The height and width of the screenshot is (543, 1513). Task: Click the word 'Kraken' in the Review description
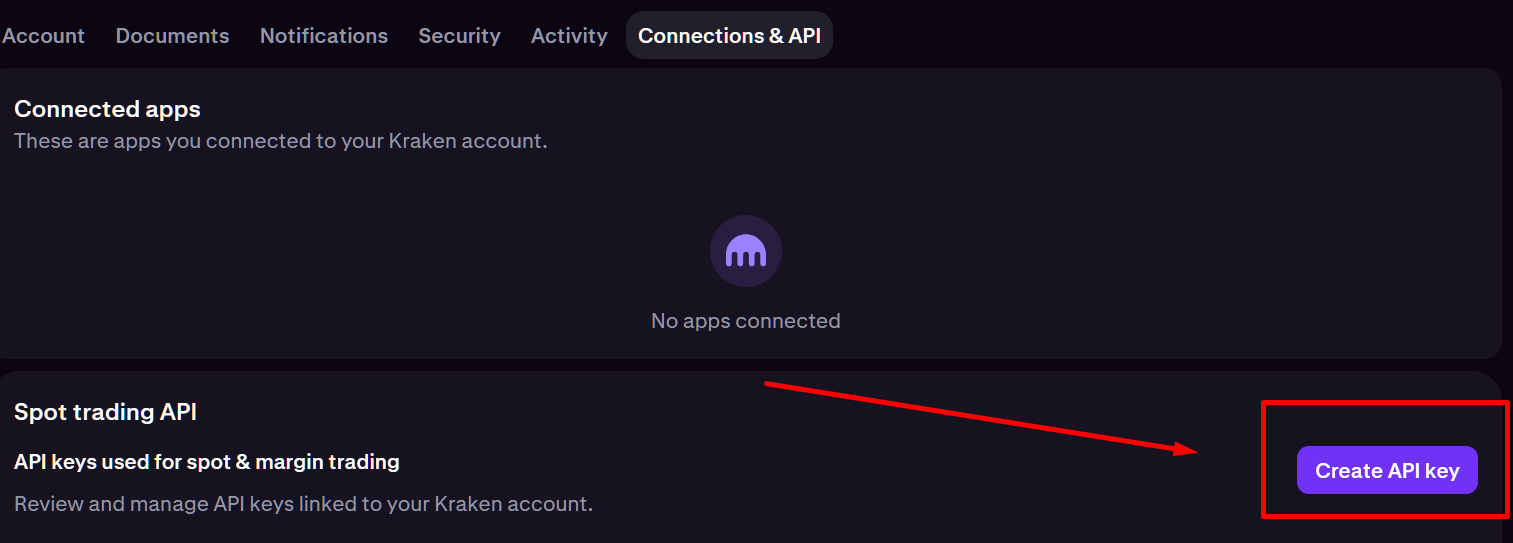tap(469, 504)
